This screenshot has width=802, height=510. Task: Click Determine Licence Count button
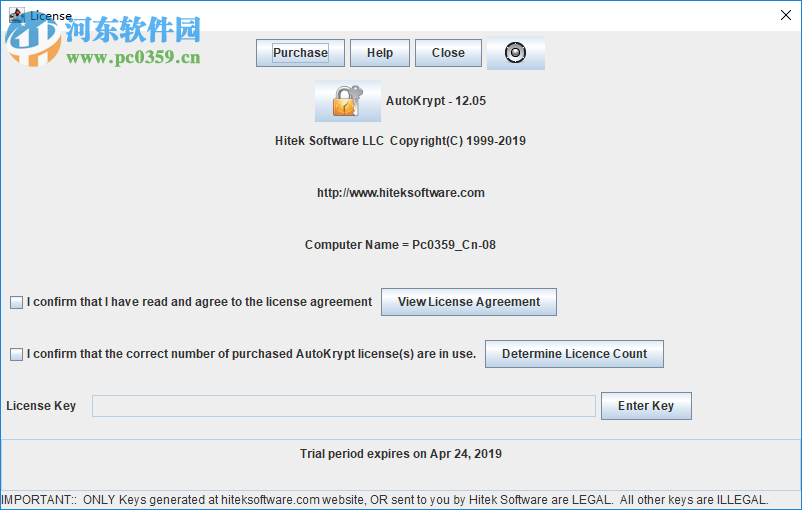[x=574, y=354]
